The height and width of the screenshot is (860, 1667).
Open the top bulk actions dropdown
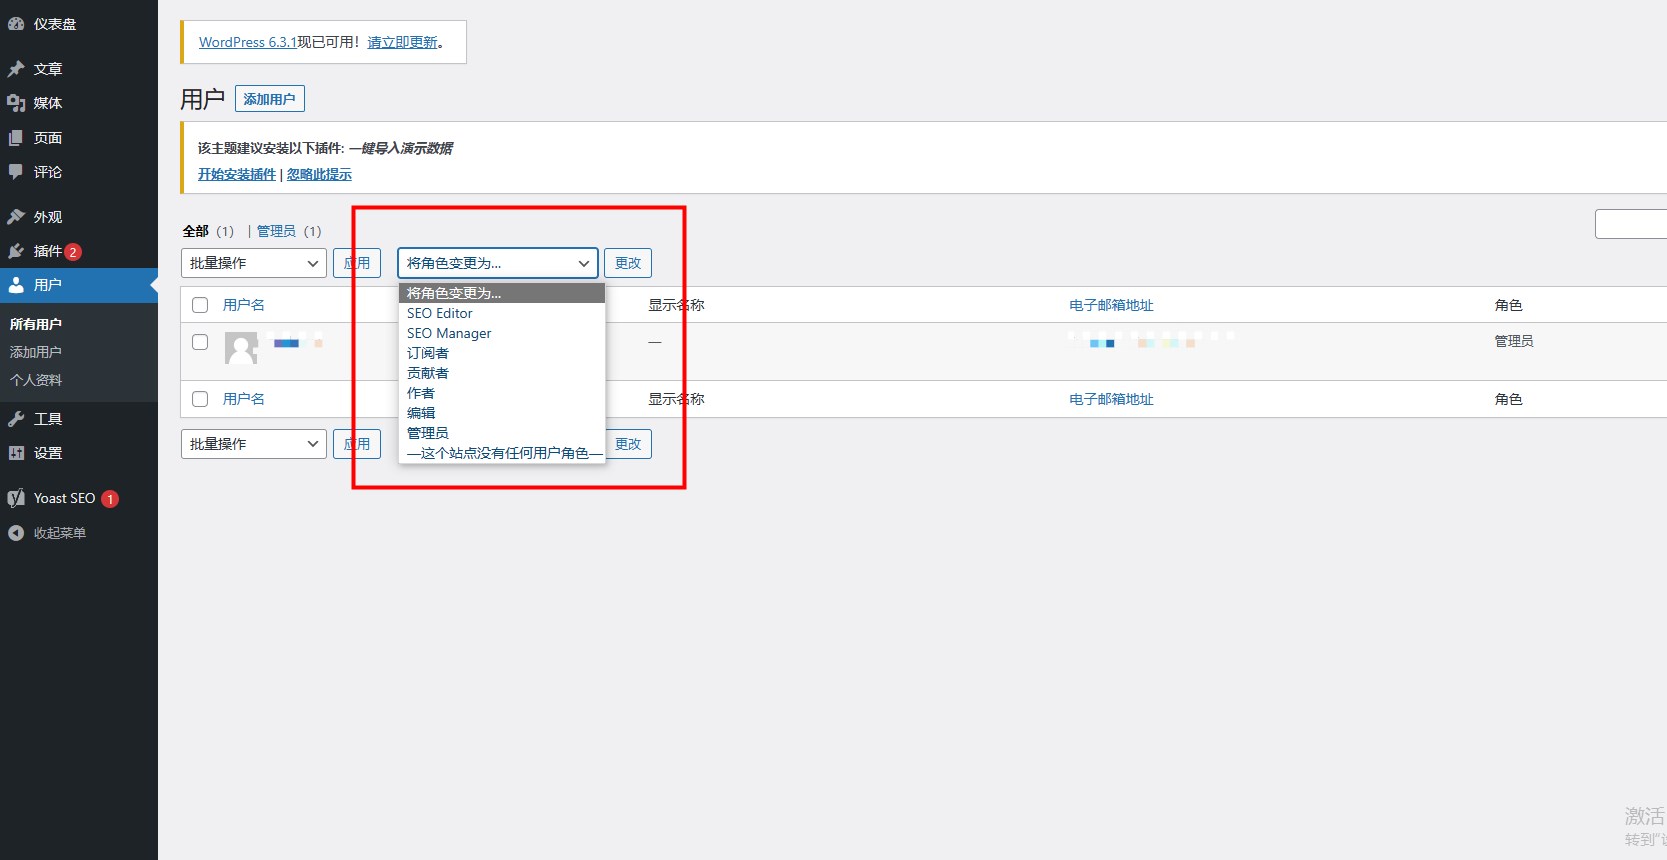(253, 263)
